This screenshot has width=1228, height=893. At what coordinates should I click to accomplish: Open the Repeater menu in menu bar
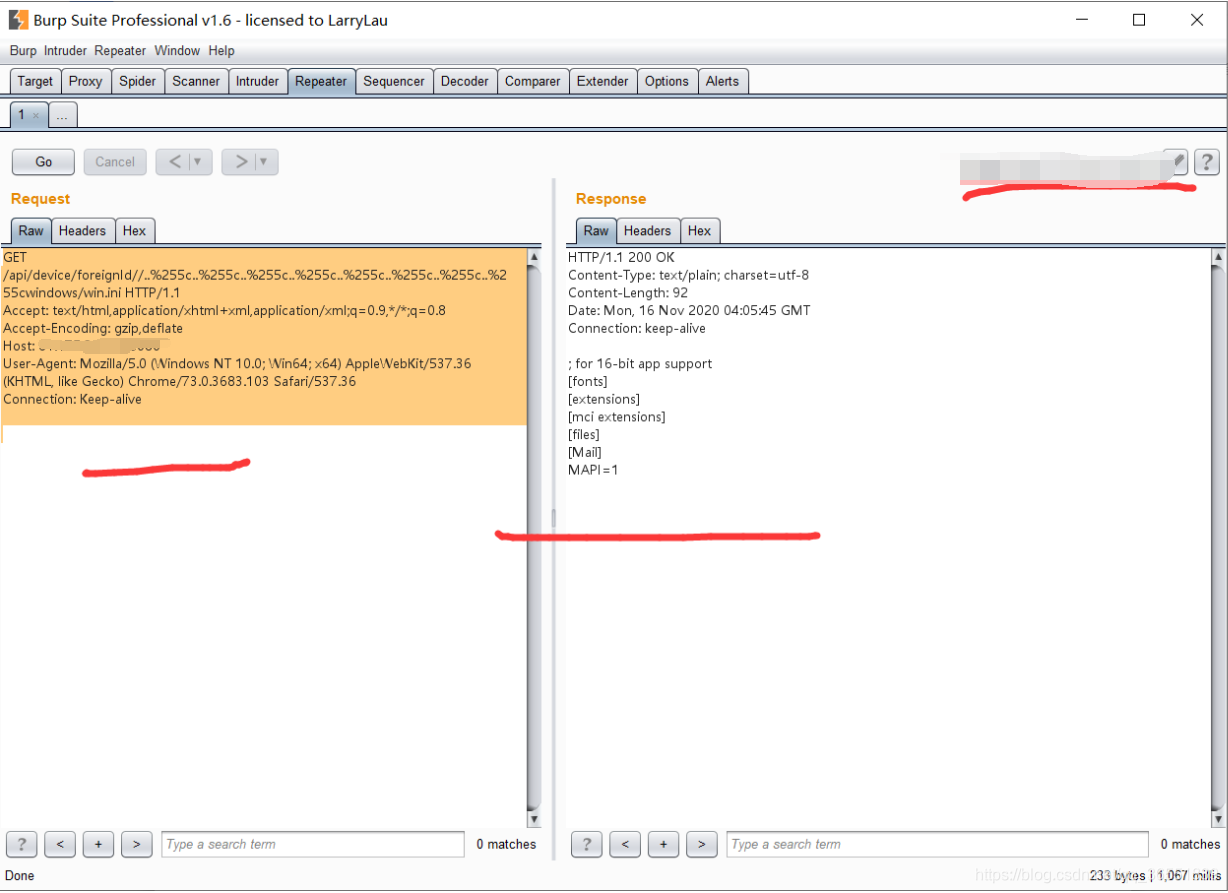(x=120, y=51)
